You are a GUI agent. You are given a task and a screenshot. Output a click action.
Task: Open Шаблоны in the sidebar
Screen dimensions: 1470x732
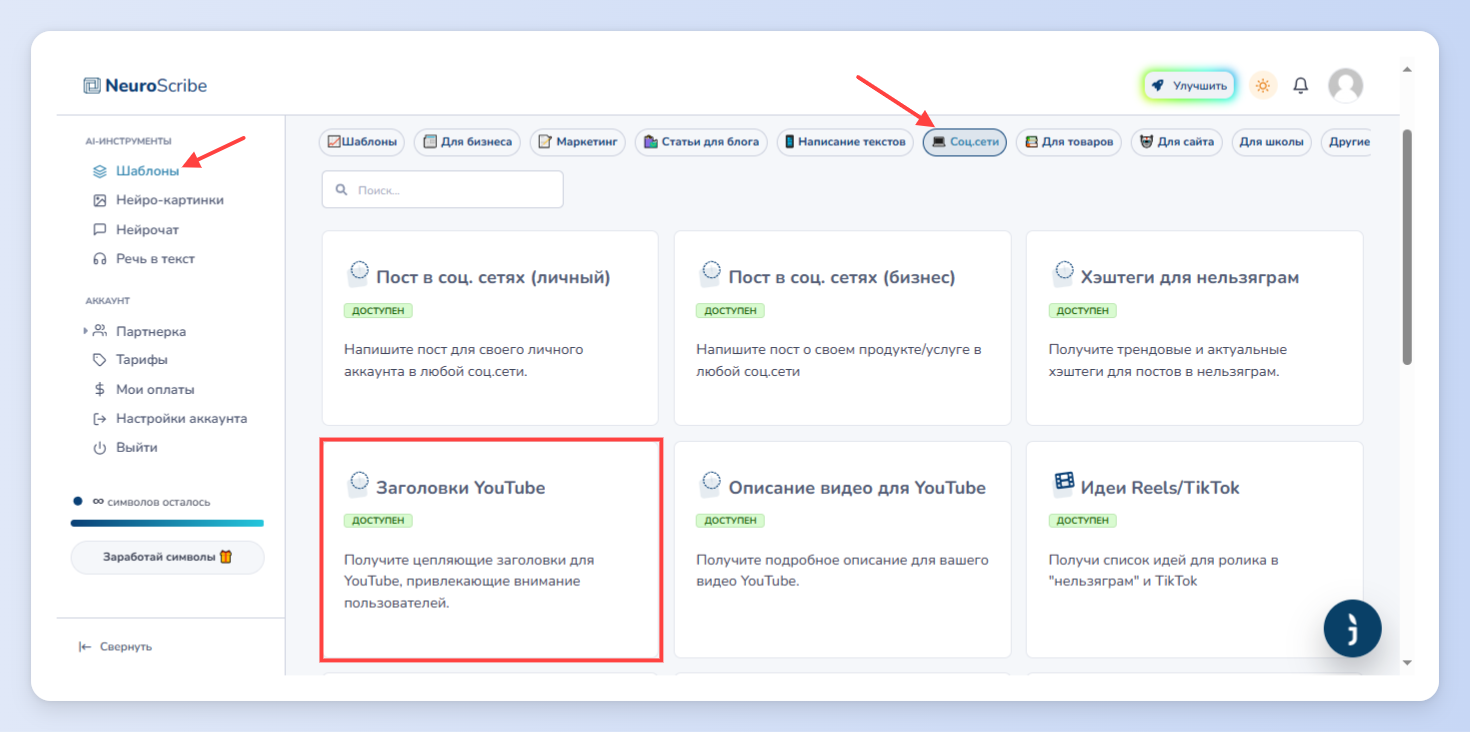tap(147, 171)
